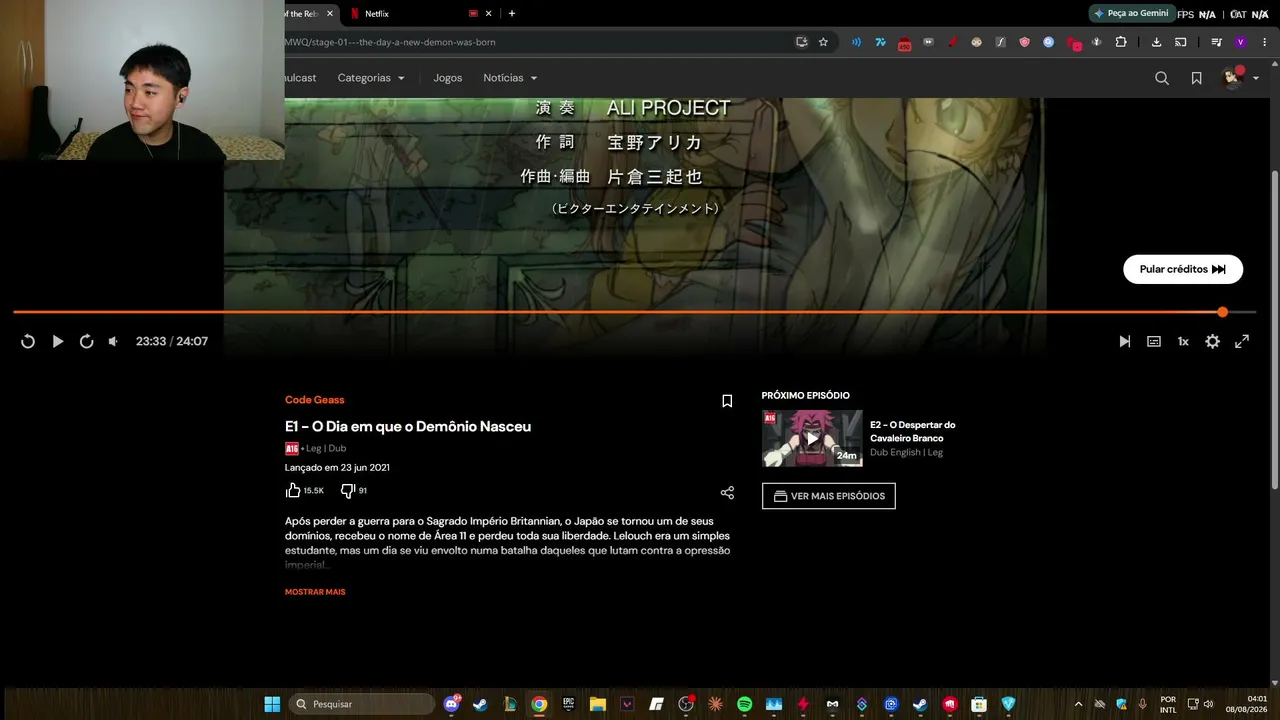Screen dimensions: 1280x720
Task: Open a new browser tab
Action: tap(512, 14)
